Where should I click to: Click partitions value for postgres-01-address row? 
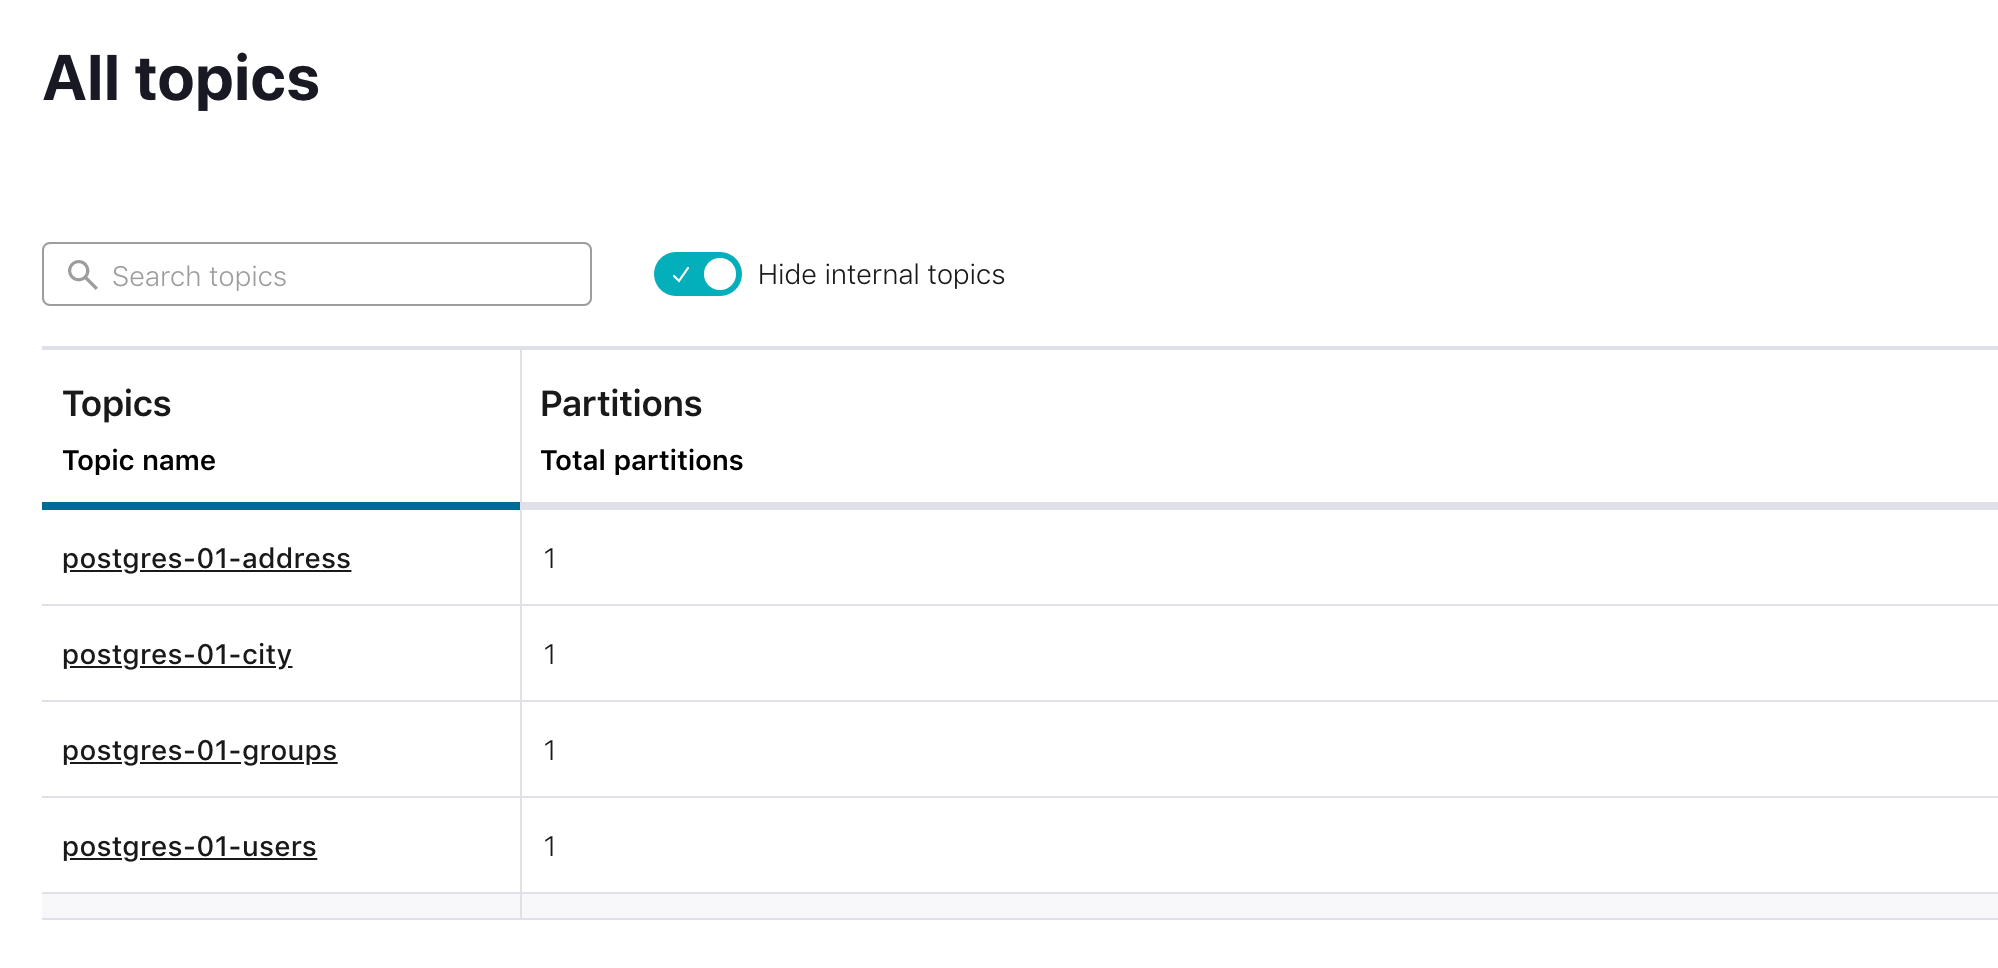pyautogui.click(x=549, y=558)
